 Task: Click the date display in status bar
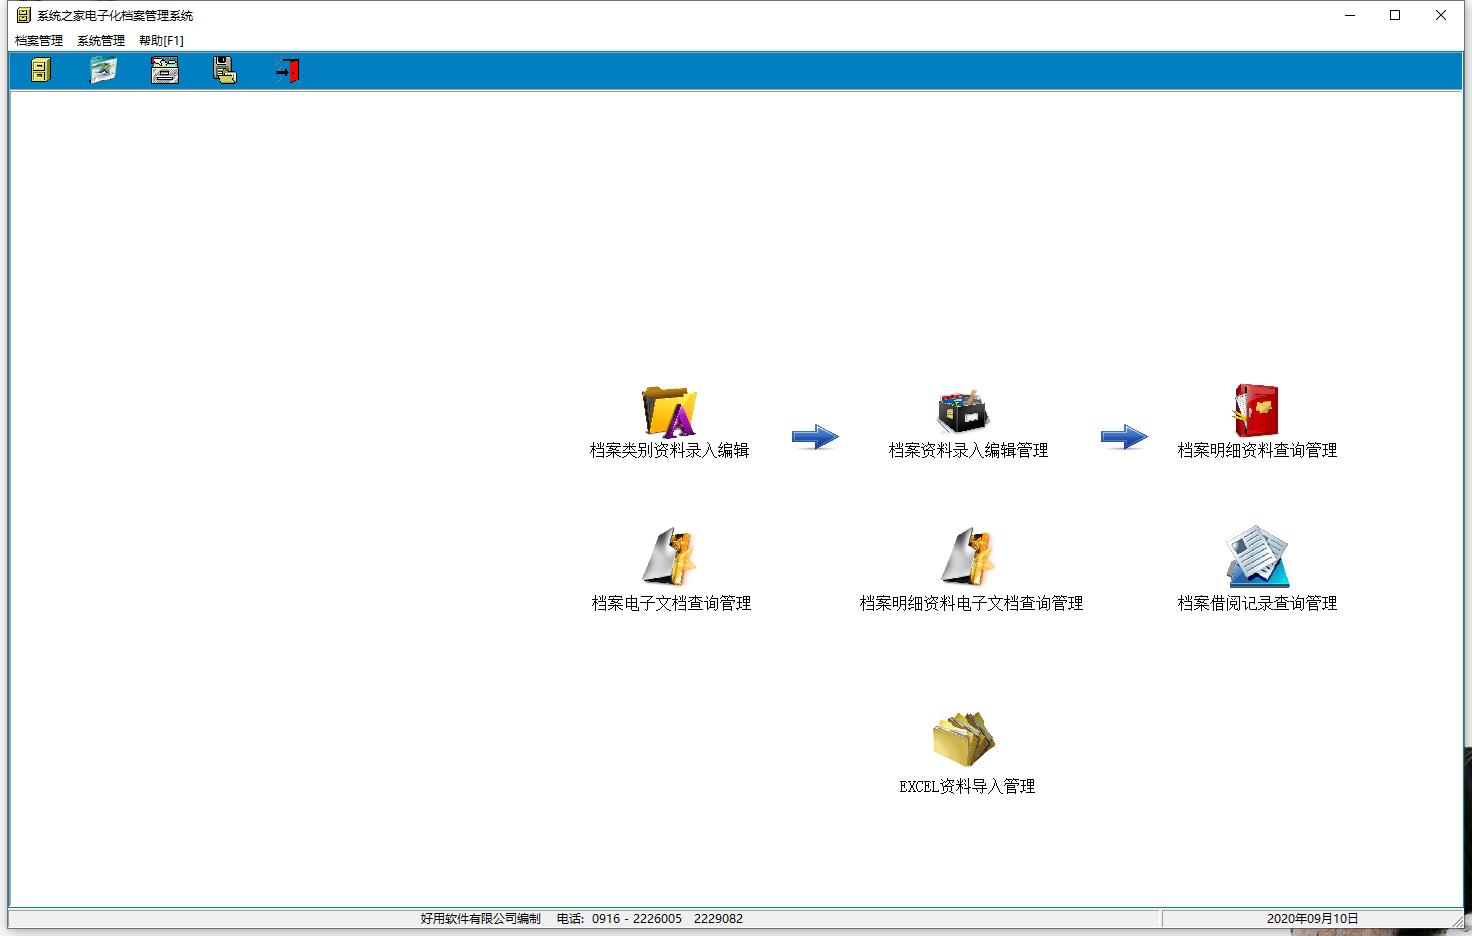(x=1312, y=918)
